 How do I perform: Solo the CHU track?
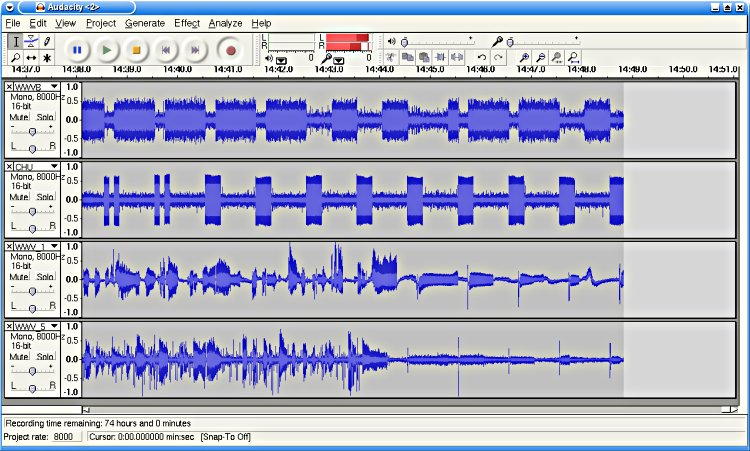pyautogui.click(x=45, y=198)
